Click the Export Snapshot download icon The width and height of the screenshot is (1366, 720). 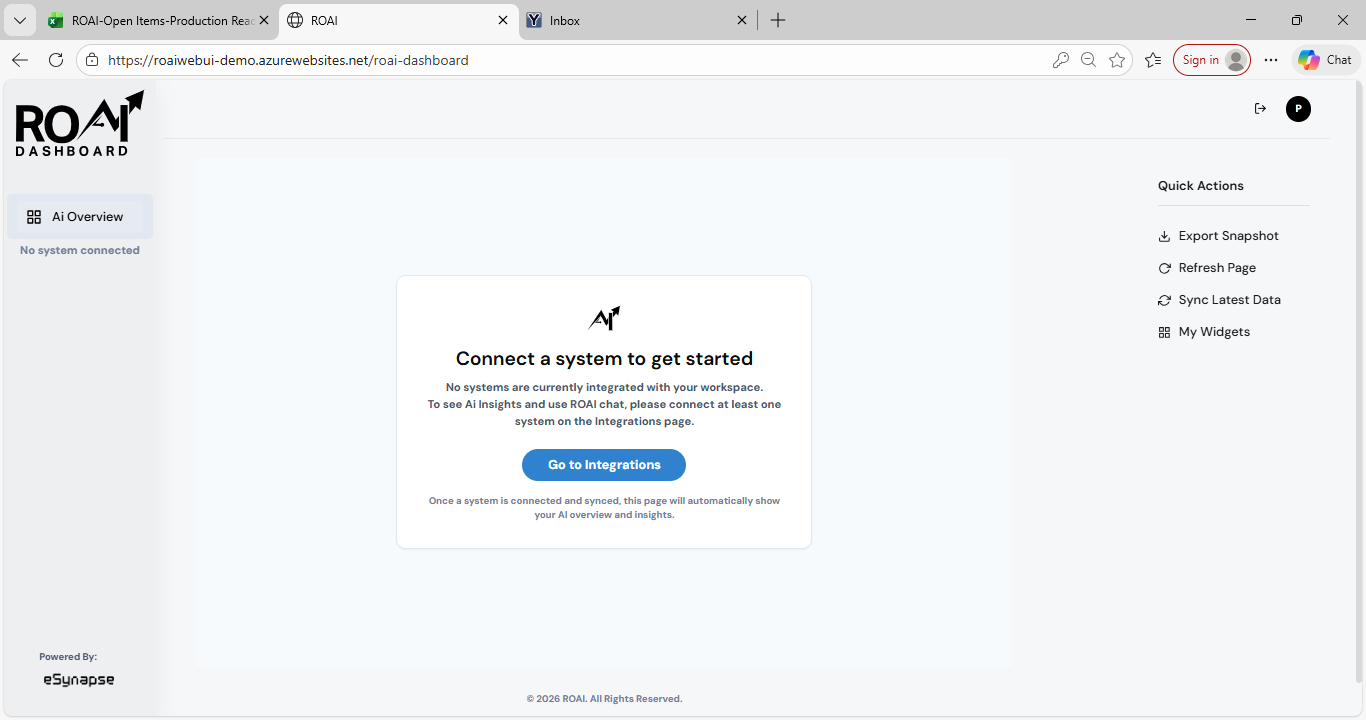point(1164,237)
